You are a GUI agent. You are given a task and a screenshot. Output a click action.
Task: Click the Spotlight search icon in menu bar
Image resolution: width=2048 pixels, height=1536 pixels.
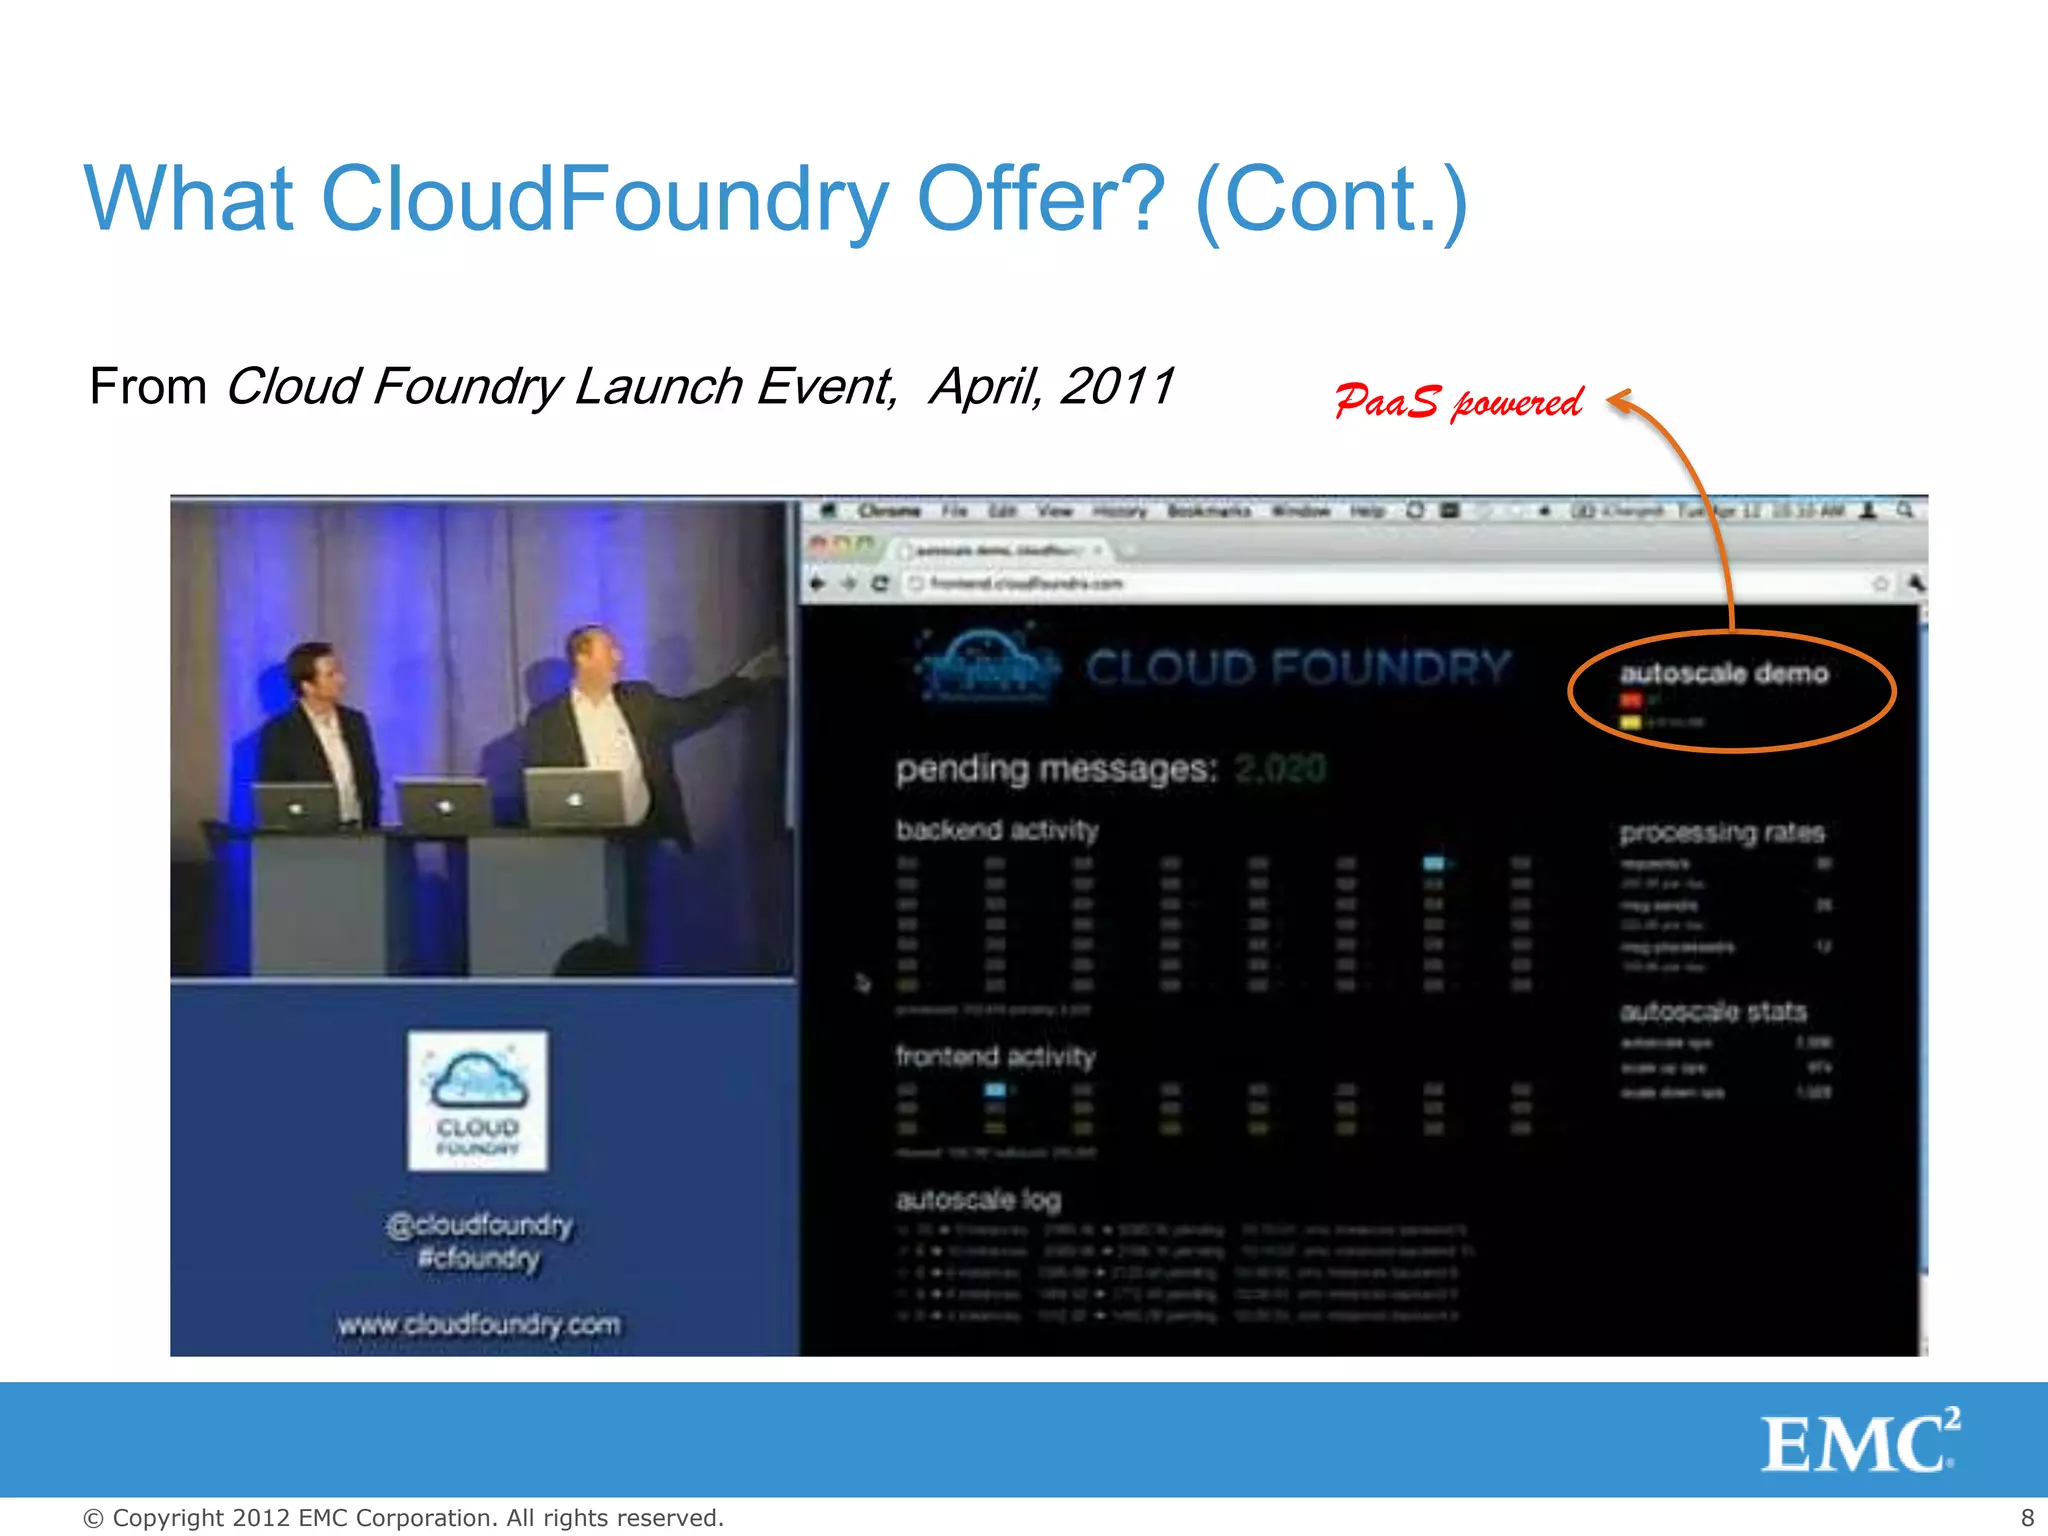tap(1905, 510)
